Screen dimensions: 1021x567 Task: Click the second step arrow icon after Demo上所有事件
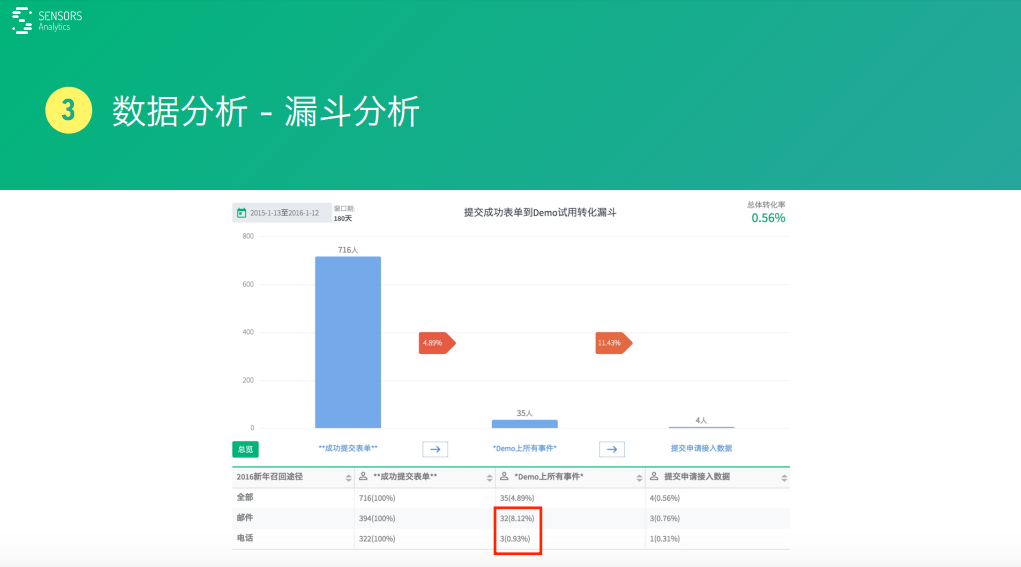[x=612, y=449]
